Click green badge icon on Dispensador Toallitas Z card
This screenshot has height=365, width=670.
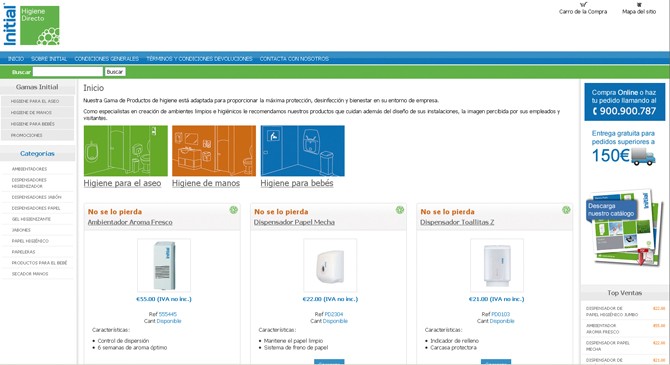click(x=566, y=210)
